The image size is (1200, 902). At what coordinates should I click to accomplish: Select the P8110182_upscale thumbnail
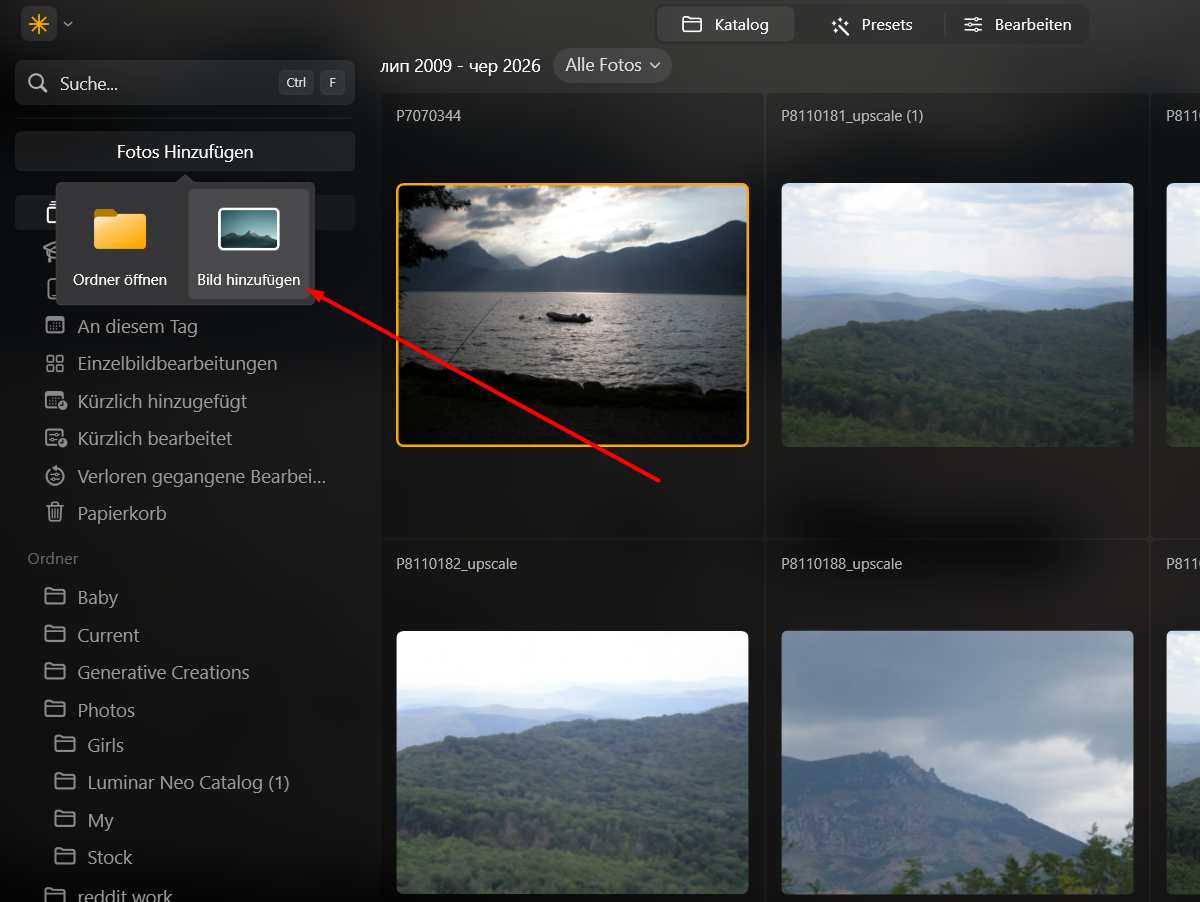coord(572,762)
